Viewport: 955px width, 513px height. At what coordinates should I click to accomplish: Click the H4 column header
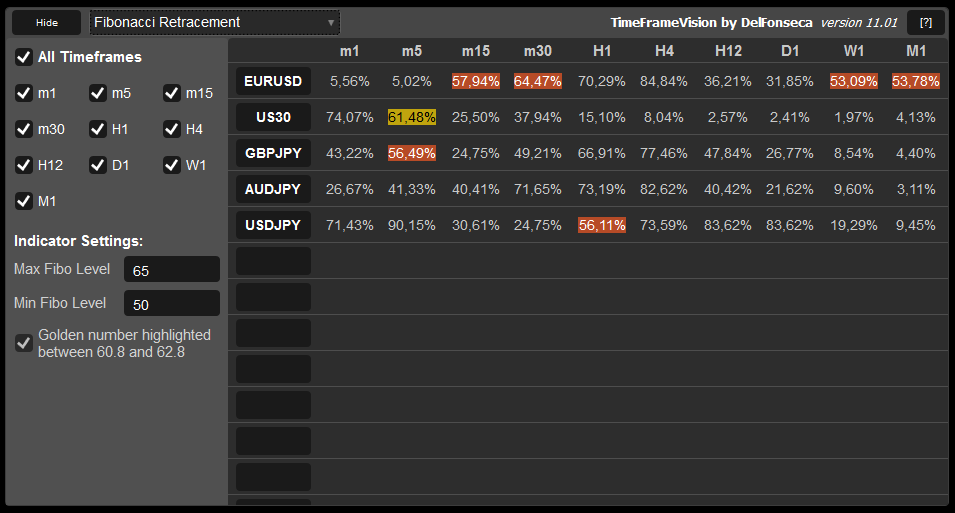(x=664, y=51)
